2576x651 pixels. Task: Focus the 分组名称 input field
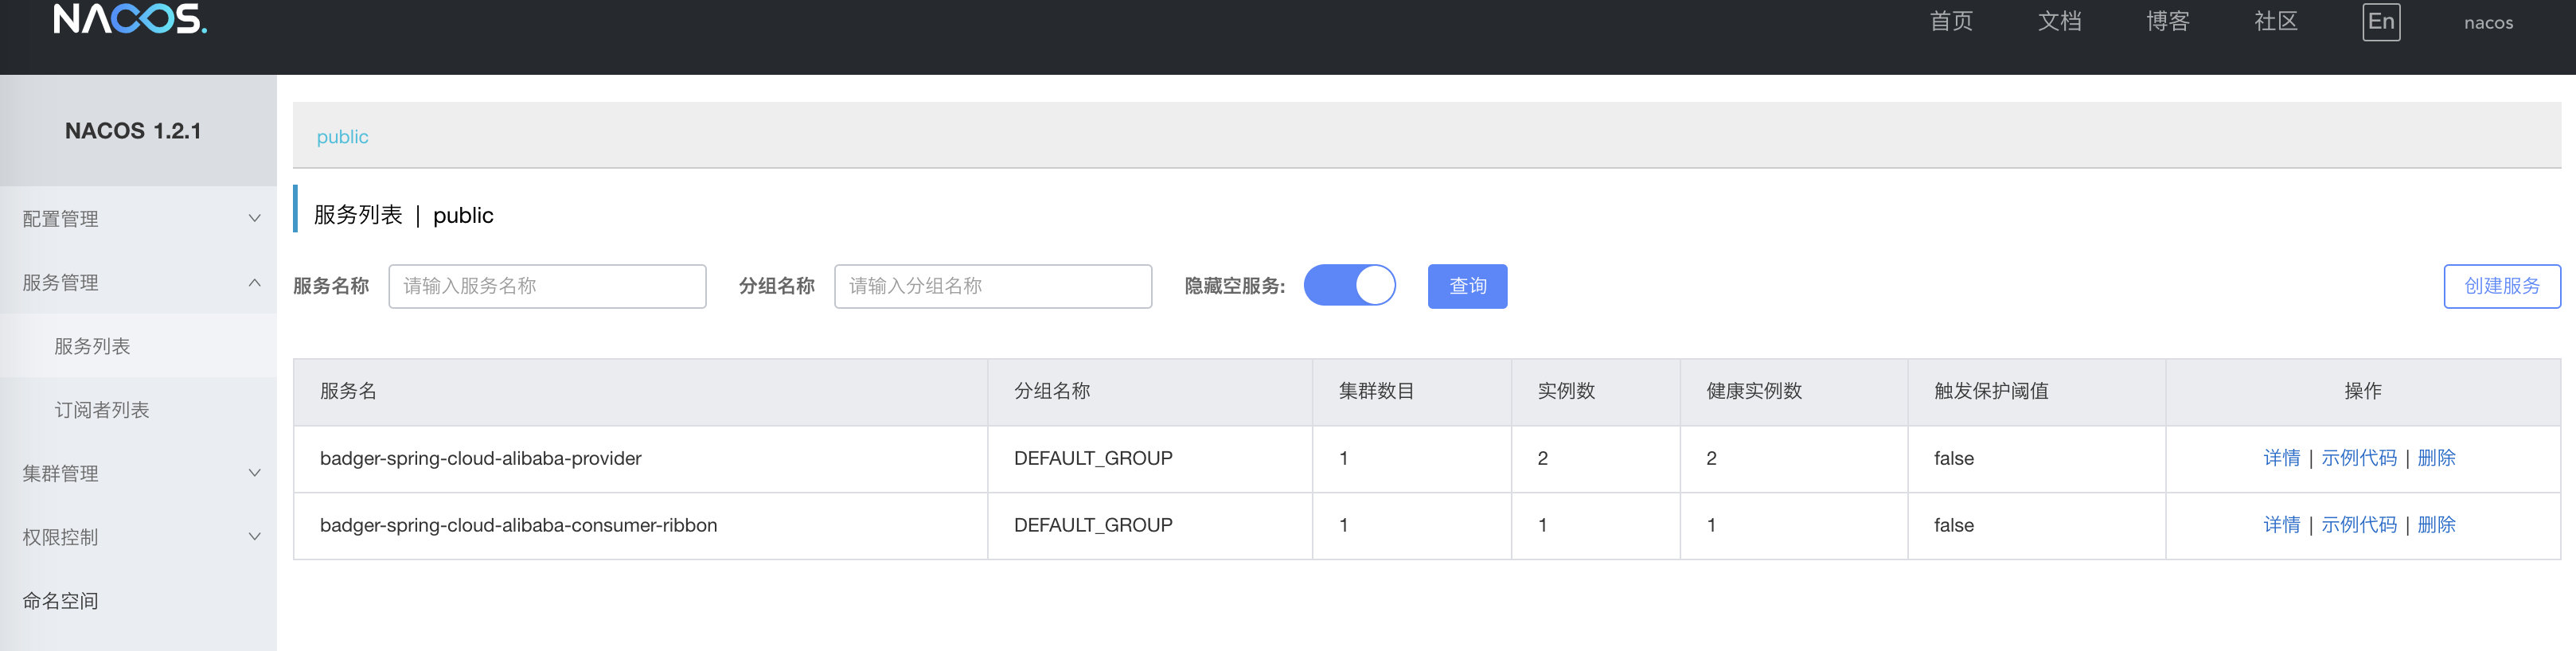pyautogui.click(x=992, y=287)
